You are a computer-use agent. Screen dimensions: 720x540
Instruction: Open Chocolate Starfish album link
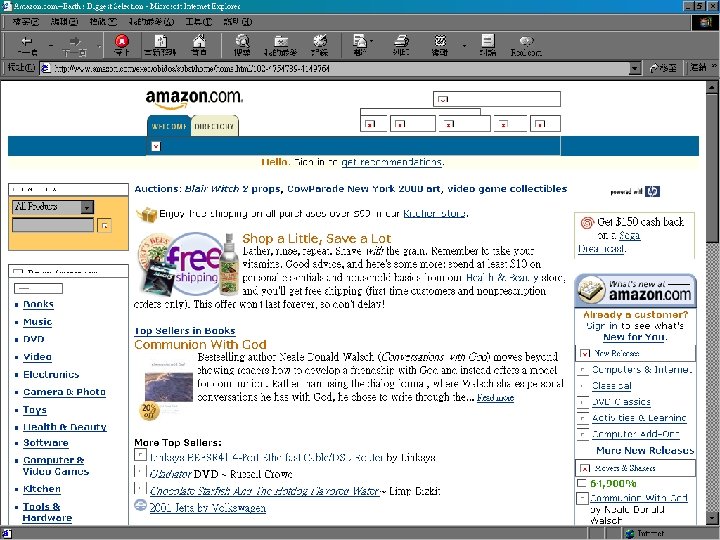coord(264,491)
